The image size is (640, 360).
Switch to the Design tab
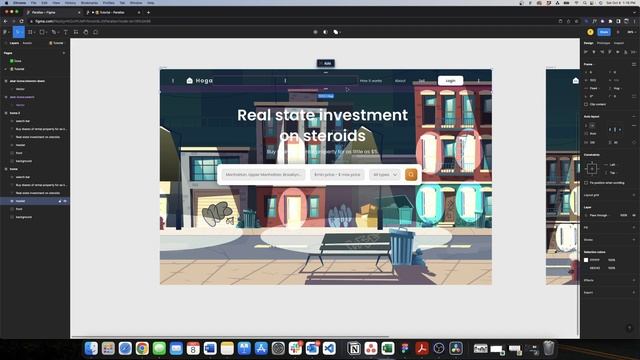pyautogui.click(x=589, y=43)
